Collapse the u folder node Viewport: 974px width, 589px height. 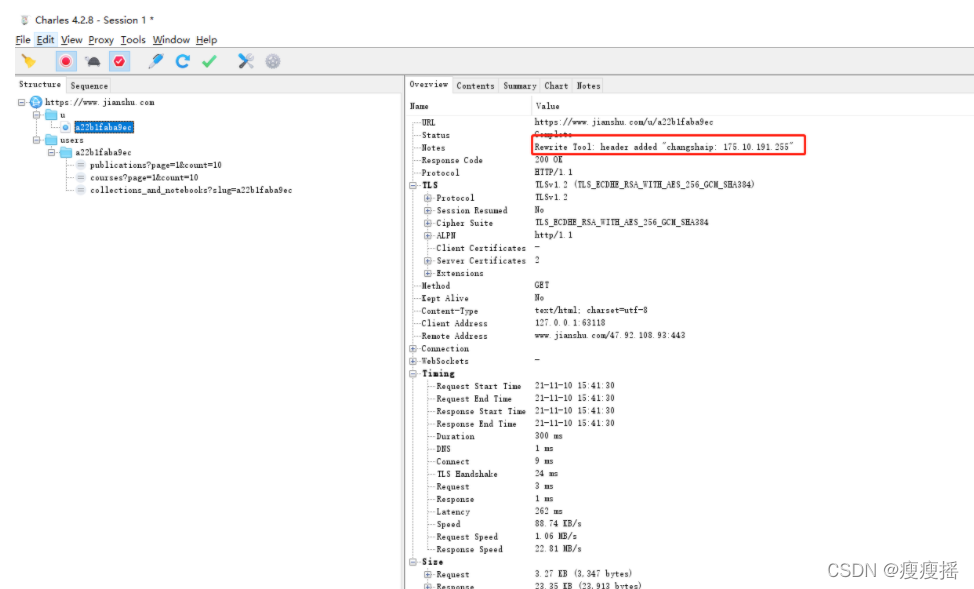pyautogui.click(x=37, y=115)
